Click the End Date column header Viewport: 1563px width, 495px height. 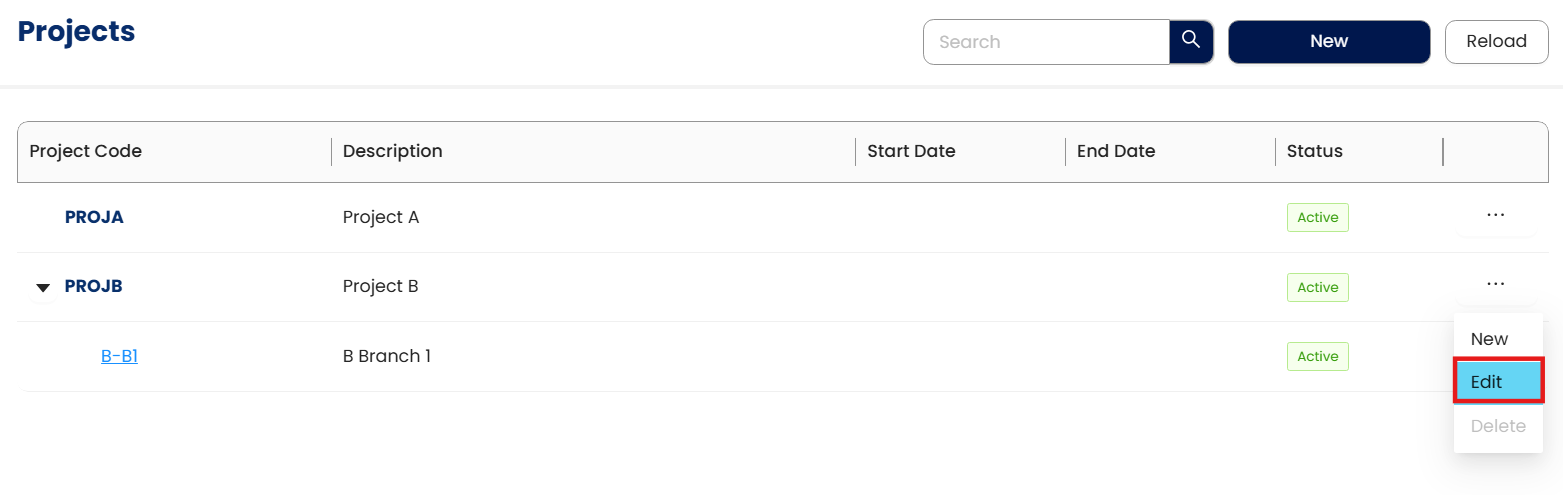[1115, 152]
